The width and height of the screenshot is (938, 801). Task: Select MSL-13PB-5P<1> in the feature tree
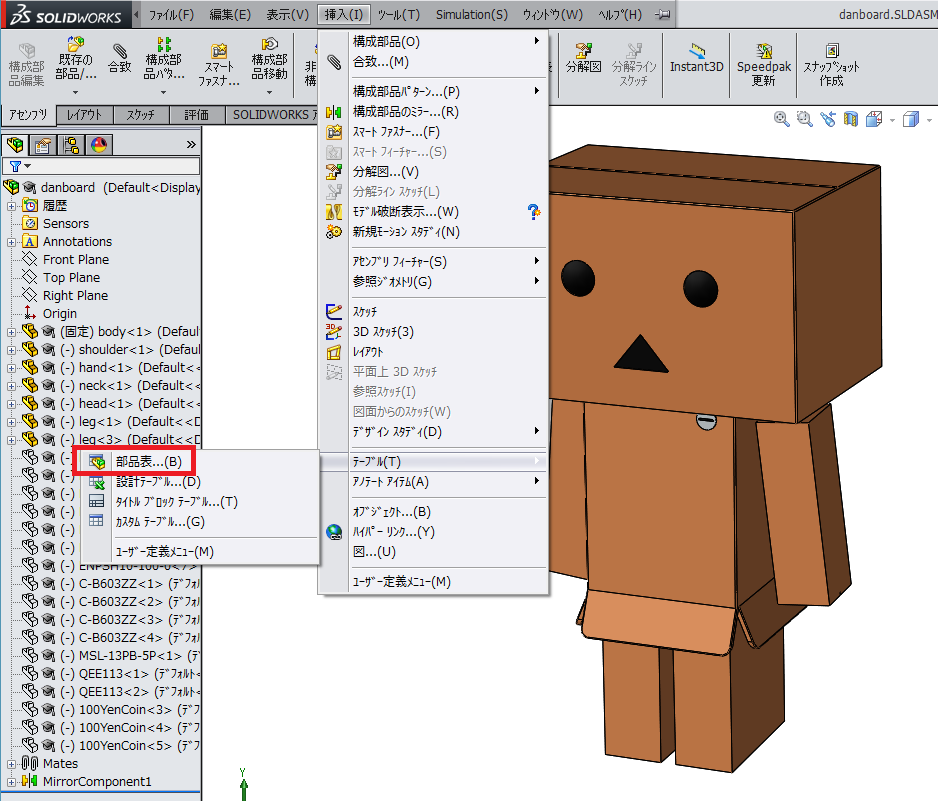coord(130,656)
